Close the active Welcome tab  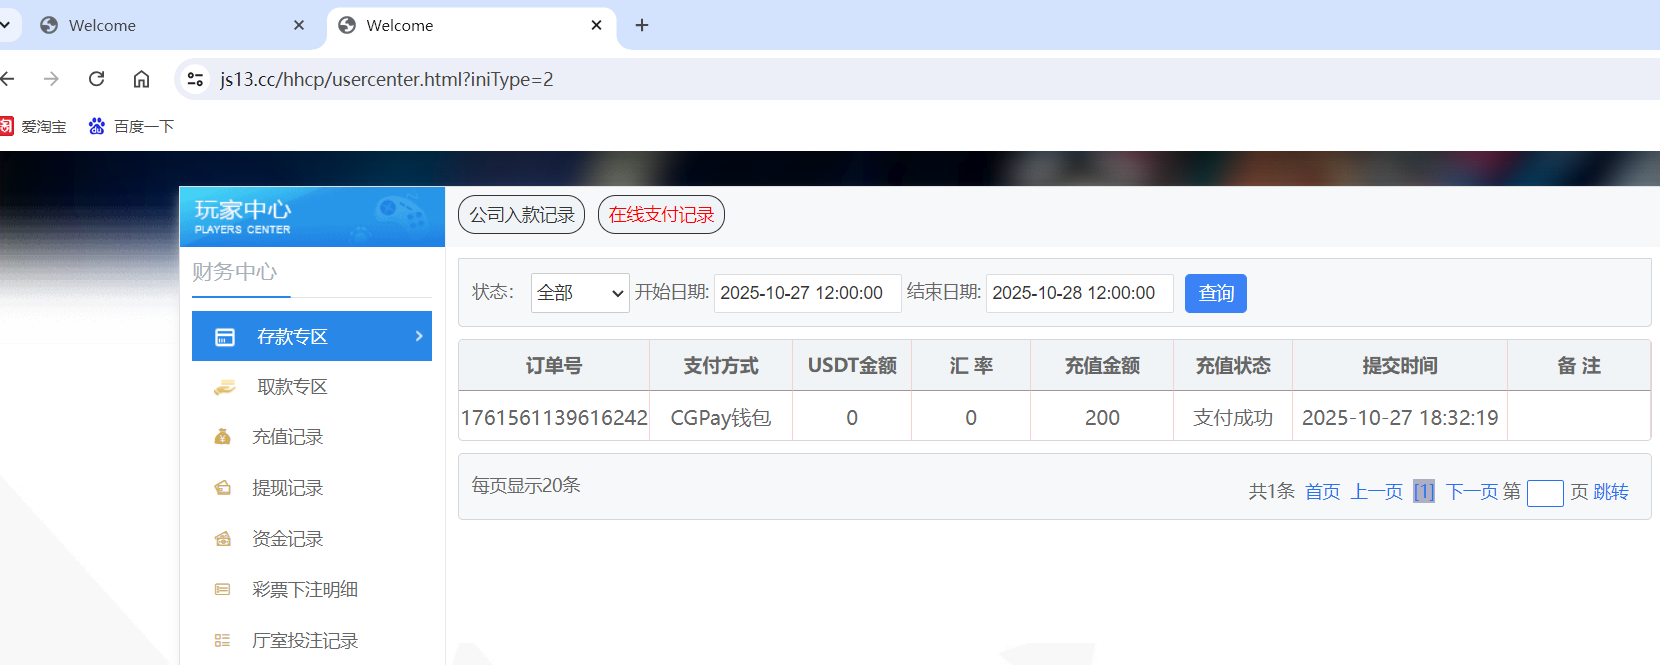point(597,25)
